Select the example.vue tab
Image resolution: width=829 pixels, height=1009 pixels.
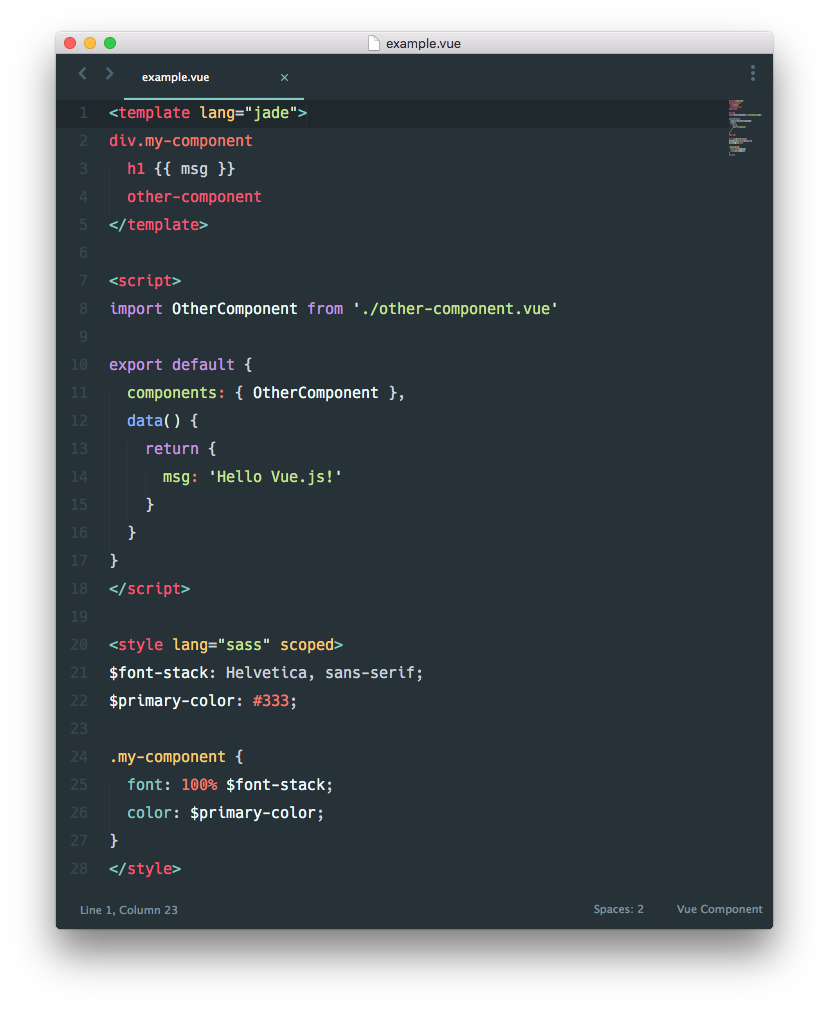click(175, 77)
